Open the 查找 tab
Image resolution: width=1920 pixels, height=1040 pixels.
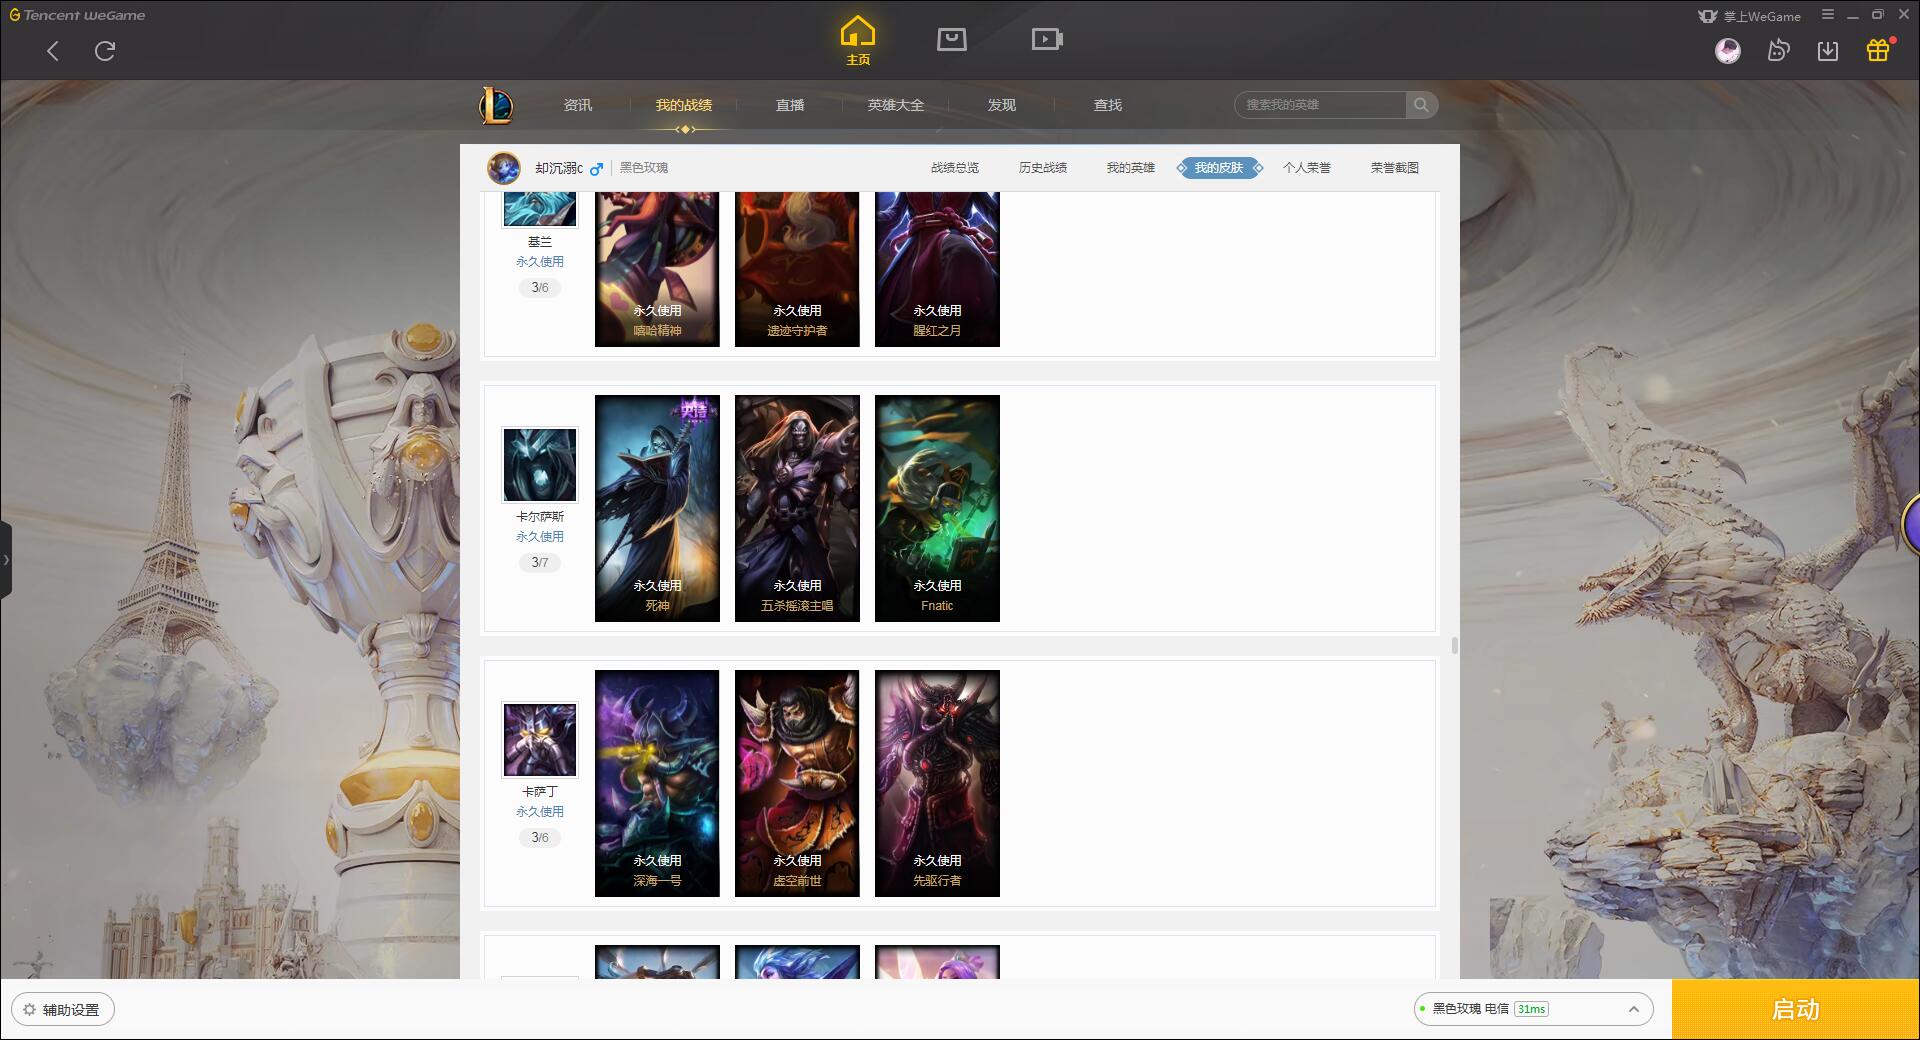point(1108,105)
